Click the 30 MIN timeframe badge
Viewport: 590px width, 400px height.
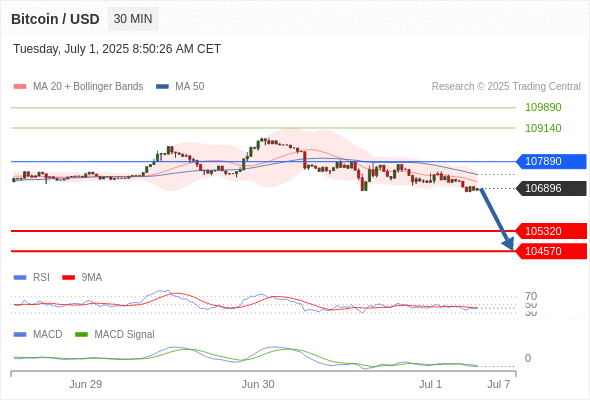pos(133,19)
